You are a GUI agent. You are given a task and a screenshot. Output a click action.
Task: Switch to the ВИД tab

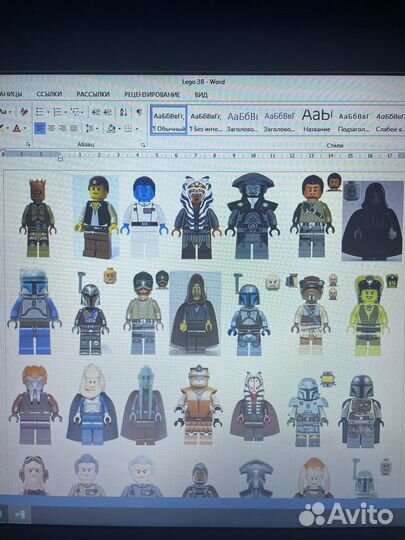coord(201,95)
